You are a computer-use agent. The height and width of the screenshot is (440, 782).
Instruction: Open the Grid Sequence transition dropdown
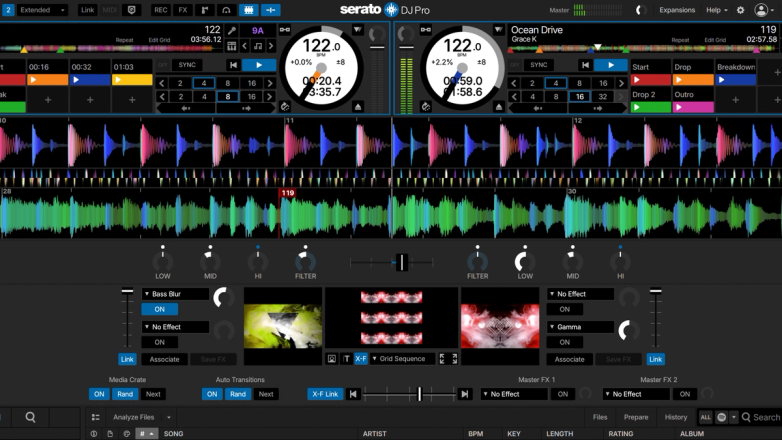tap(402, 359)
